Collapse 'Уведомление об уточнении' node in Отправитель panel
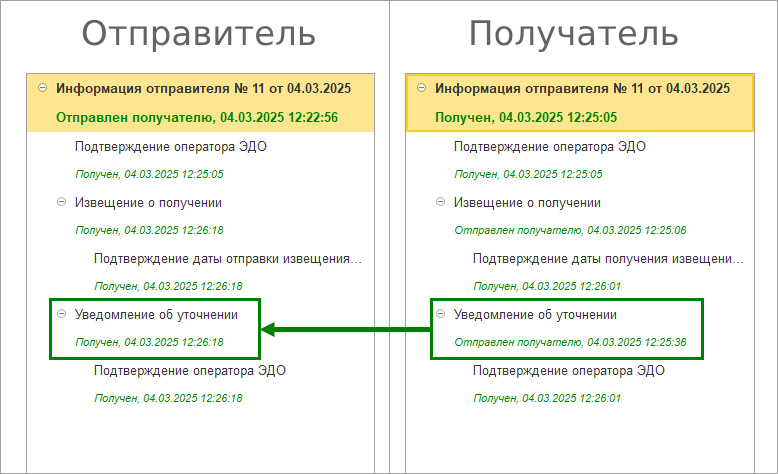Image resolution: width=778 pixels, height=474 pixels. coord(61,314)
